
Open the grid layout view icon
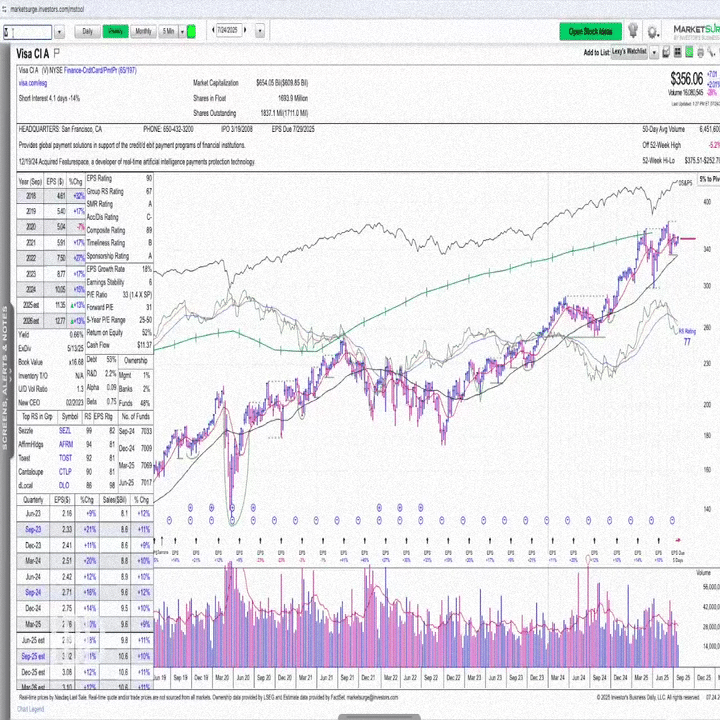click(678, 53)
